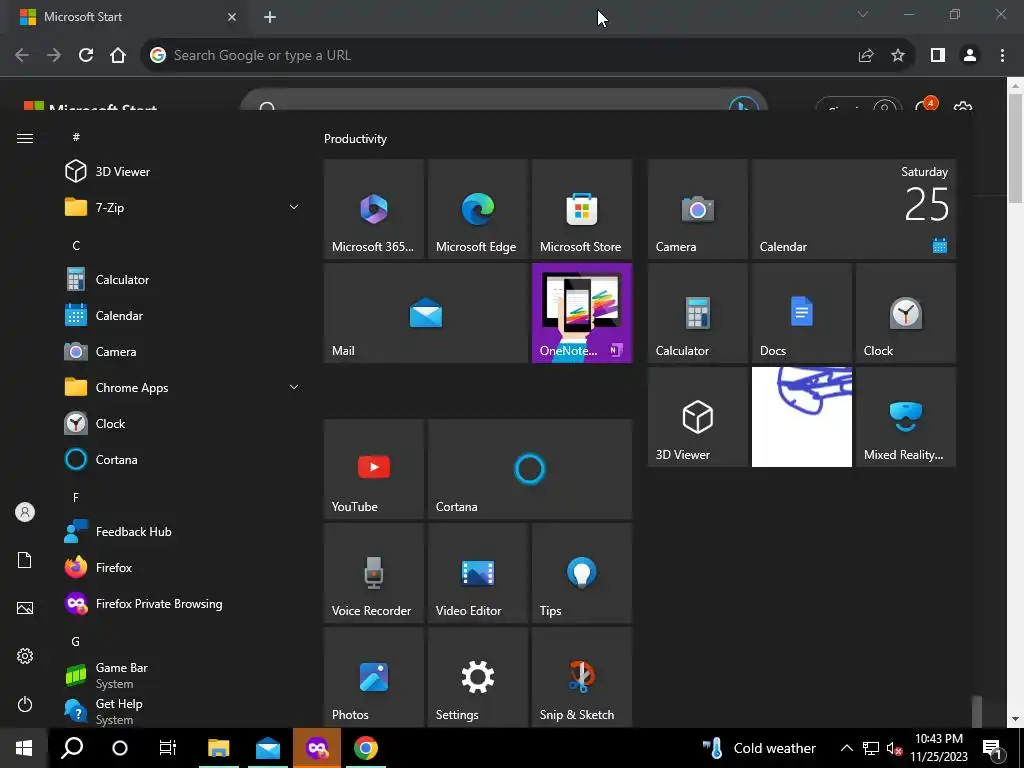Screen dimensions: 1024x768
Task: Launch Firefox from the app list
Action: pos(183,568)
